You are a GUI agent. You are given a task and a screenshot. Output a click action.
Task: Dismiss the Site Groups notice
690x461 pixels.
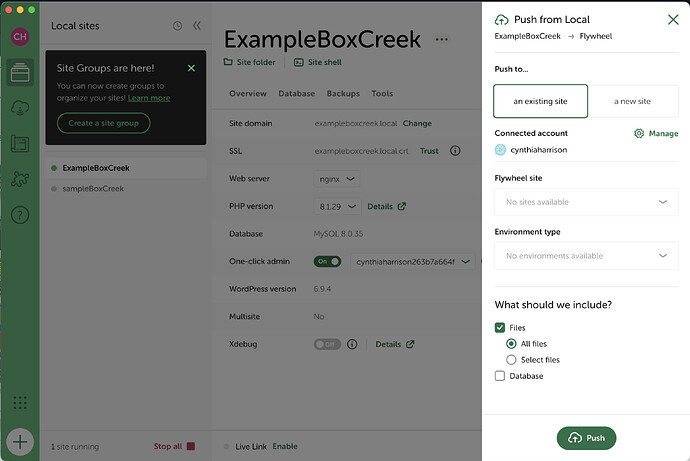tap(191, 68)
